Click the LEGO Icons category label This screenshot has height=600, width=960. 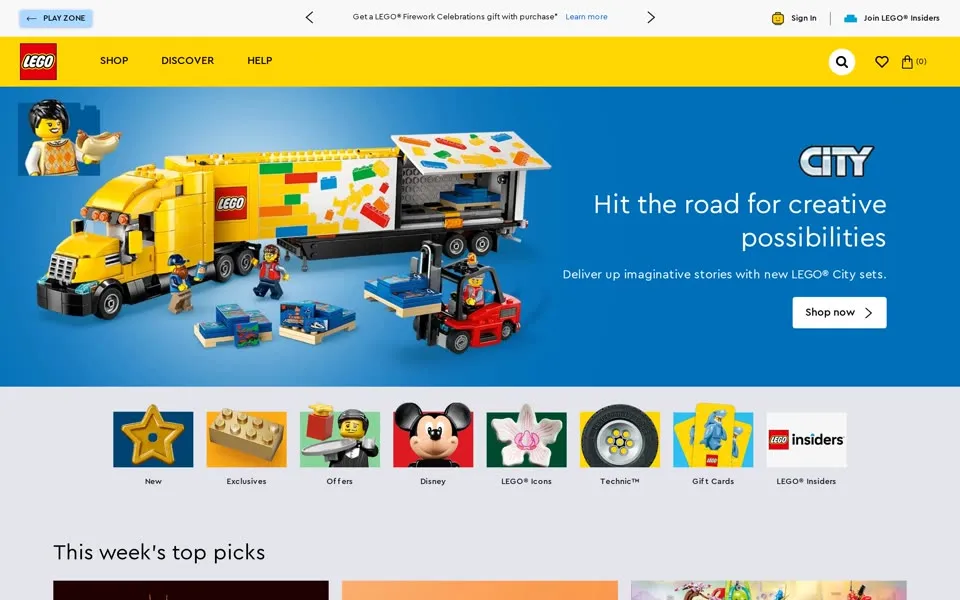527,481
